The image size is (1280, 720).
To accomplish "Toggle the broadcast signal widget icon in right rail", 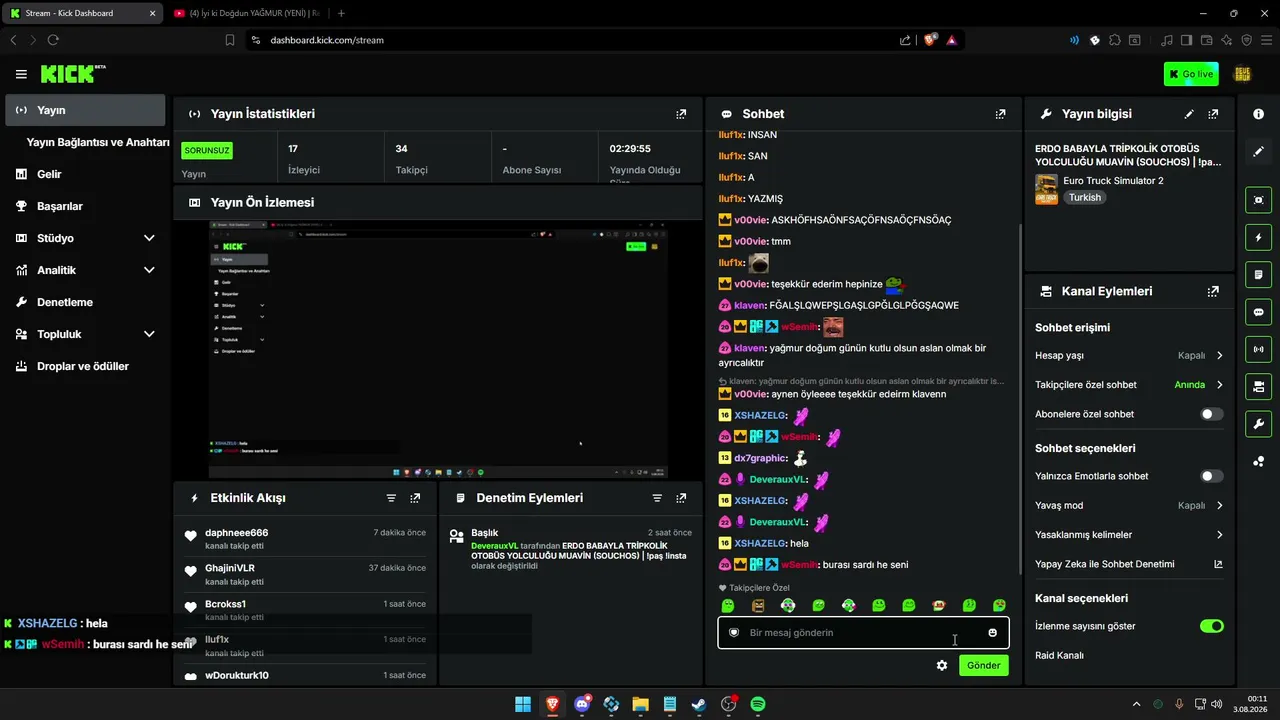I will (x=1259, y=349).
